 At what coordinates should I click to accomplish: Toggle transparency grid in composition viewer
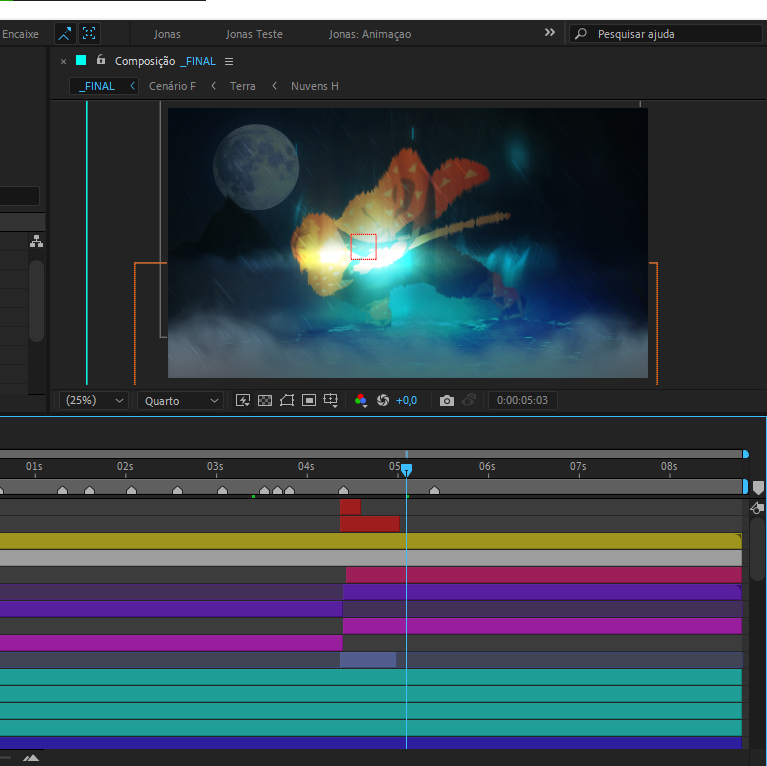tap(265, 400)
